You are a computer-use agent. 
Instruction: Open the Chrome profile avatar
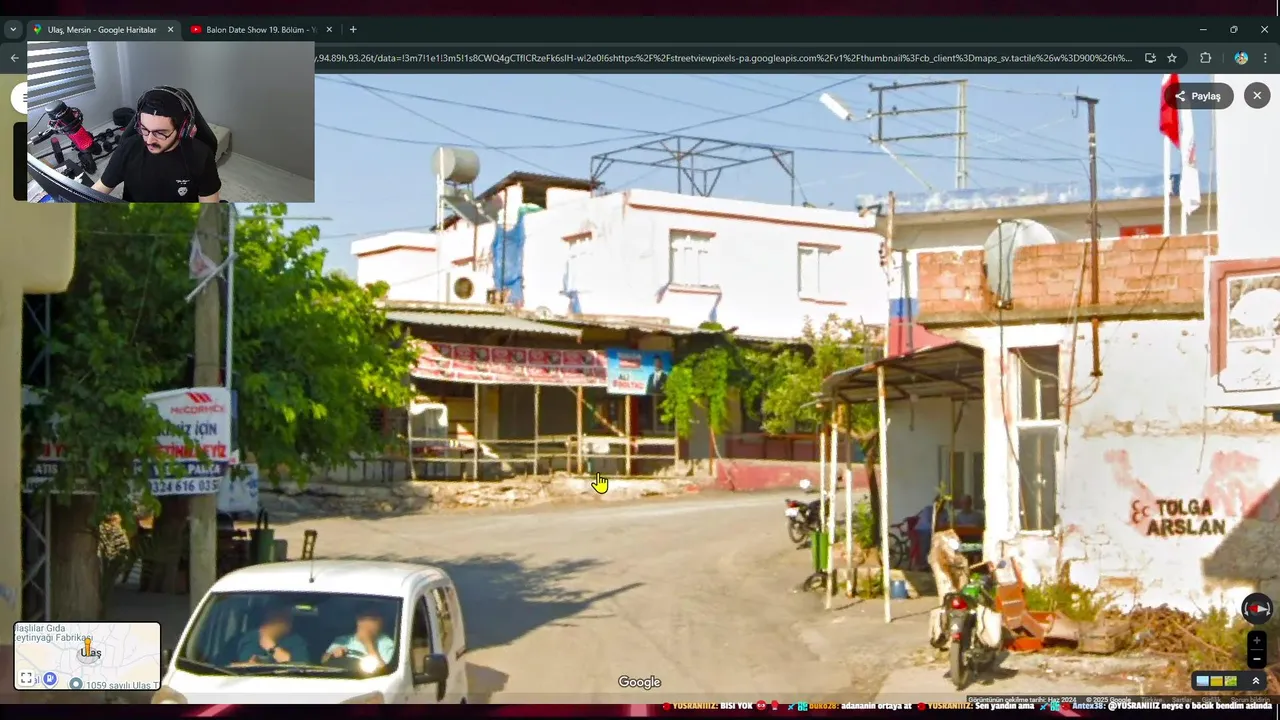(1241, 58)
